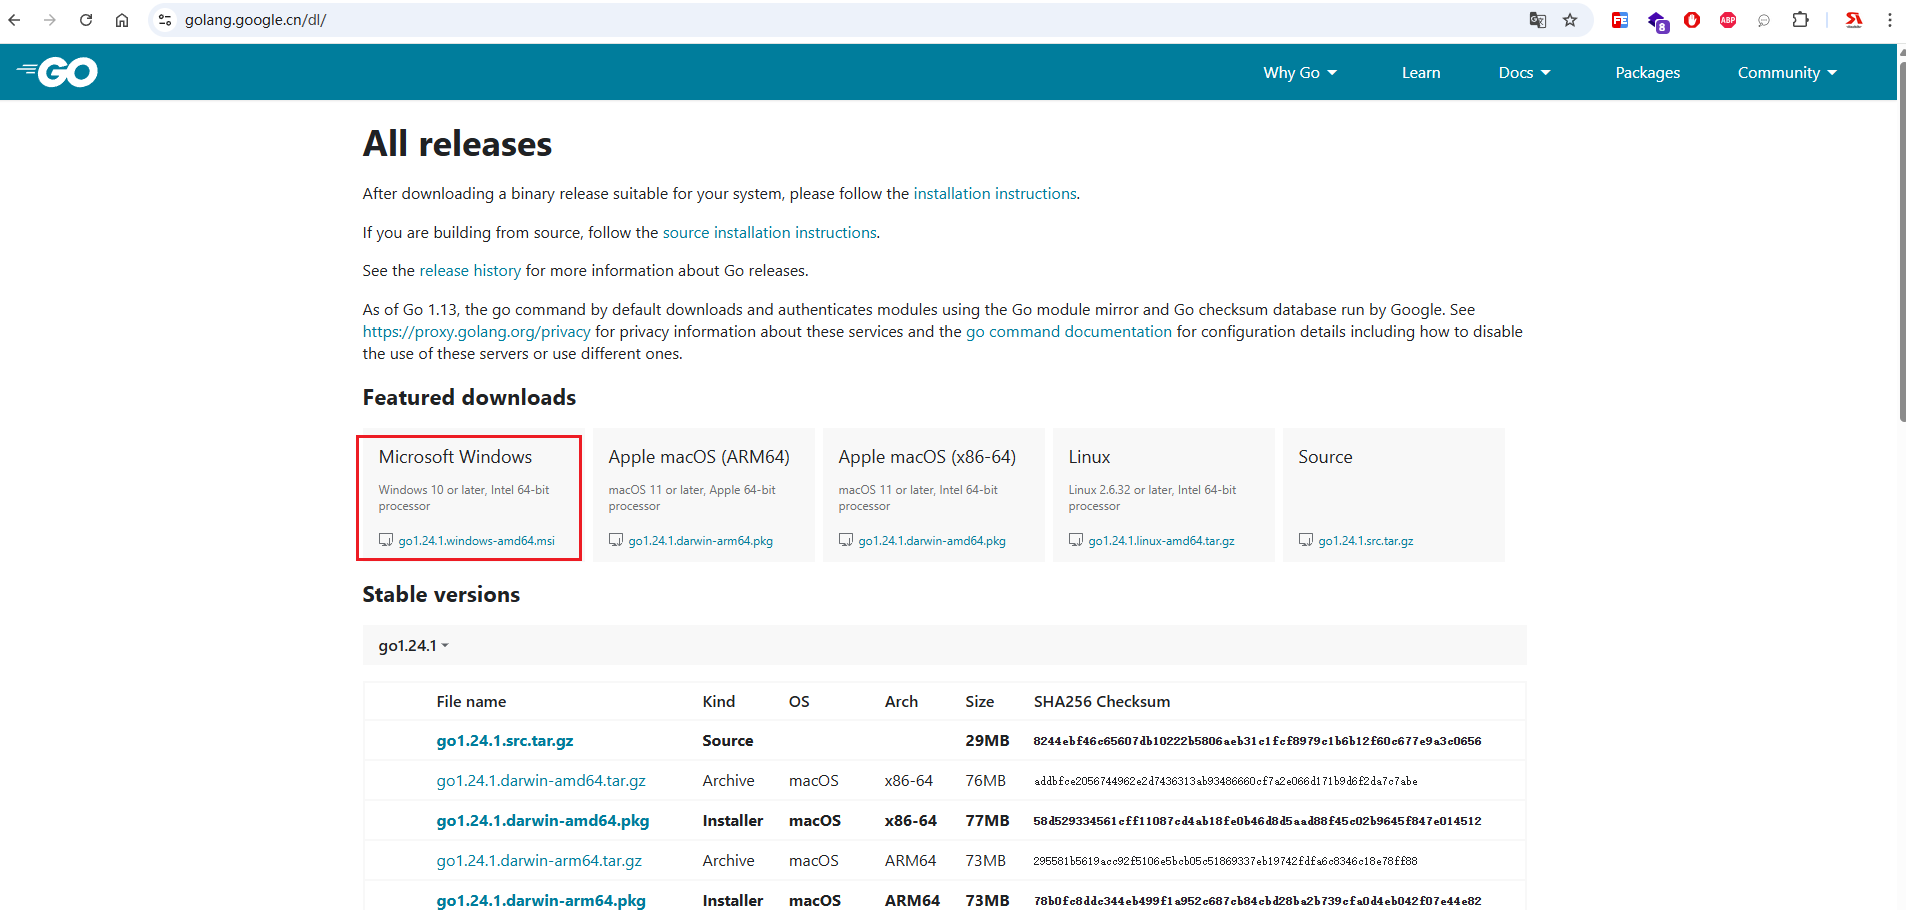Click download icon beside featured darwin-amd64.pkg

click(846, 540)
